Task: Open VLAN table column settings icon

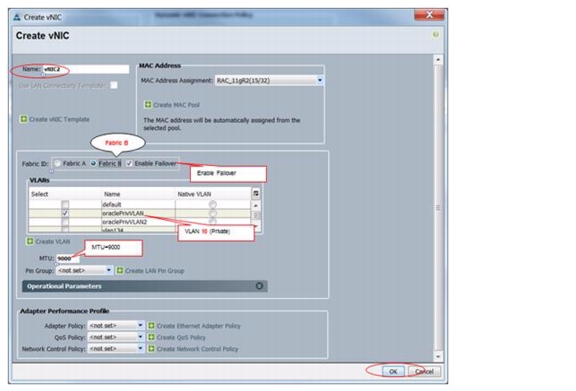Action: pos(256,194)
